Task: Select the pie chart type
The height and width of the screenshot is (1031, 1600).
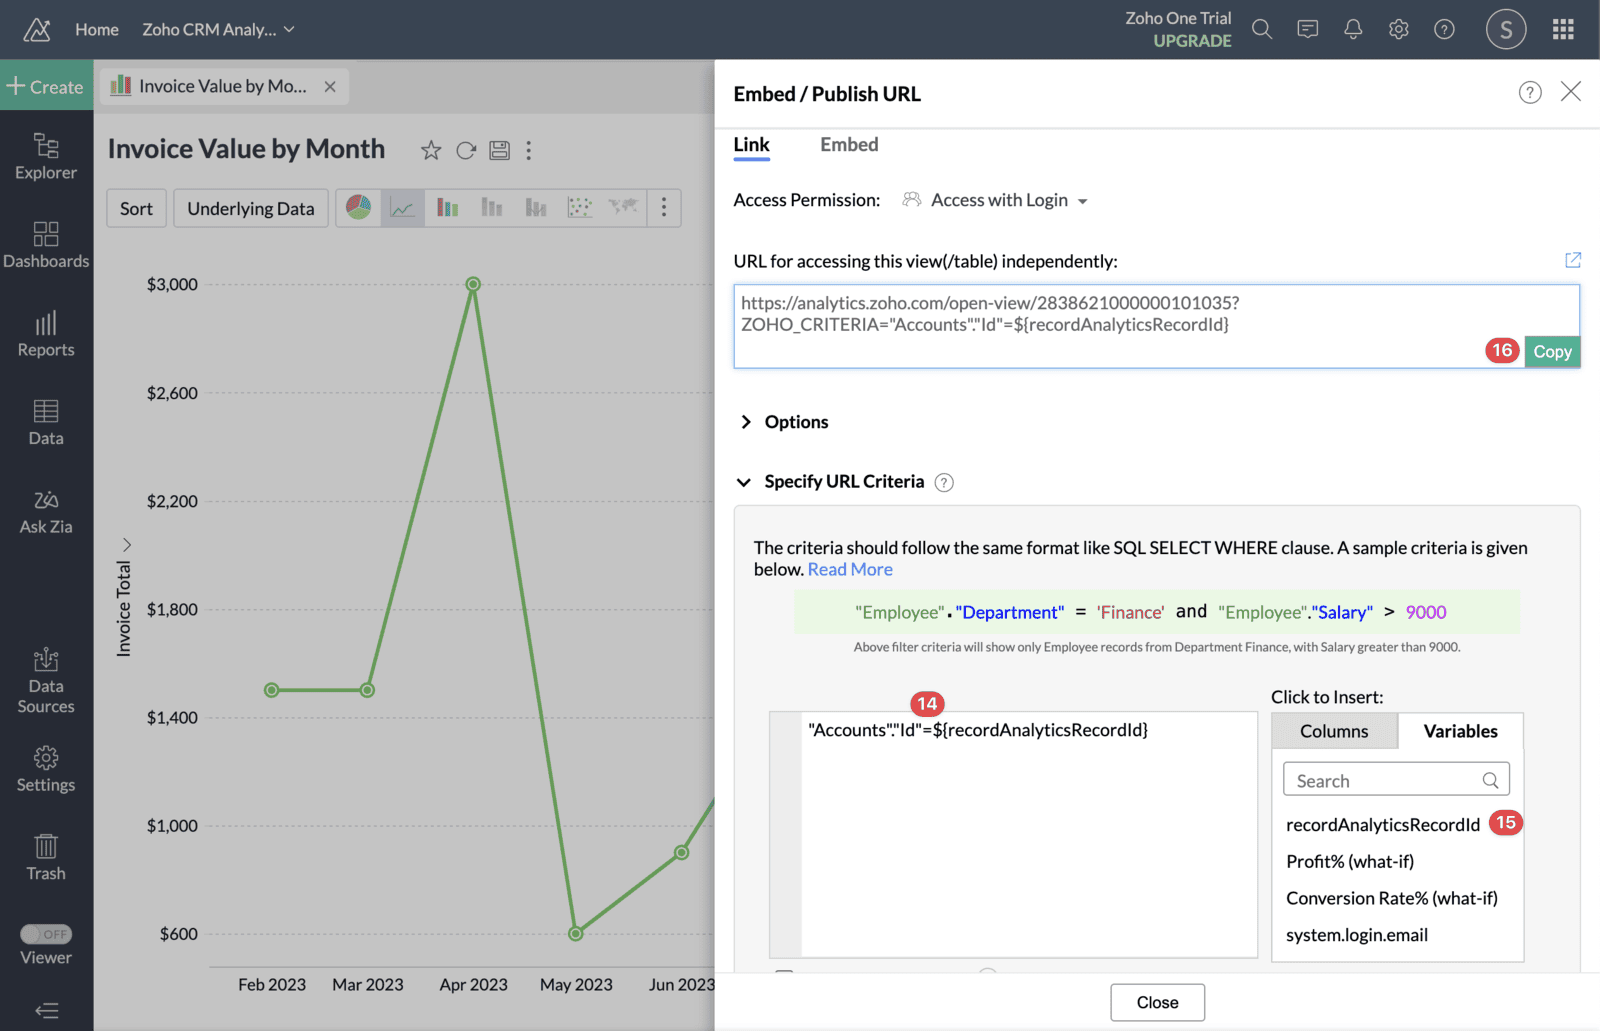Action: tap(358, 207)
